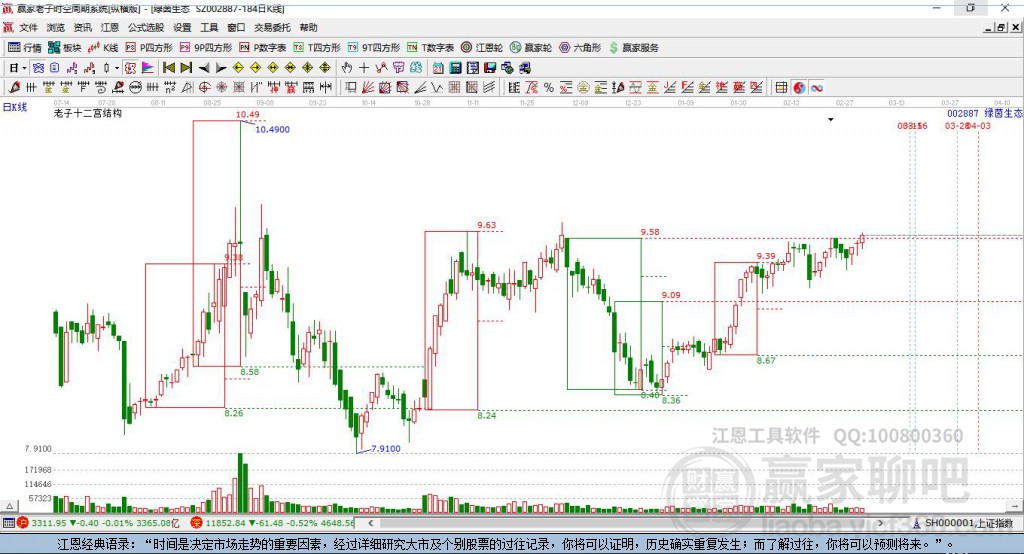The height and width of the screenshot is (554, 1024).
Task: Select the Gann fan lines tool
Action: (x=368, y=88)
